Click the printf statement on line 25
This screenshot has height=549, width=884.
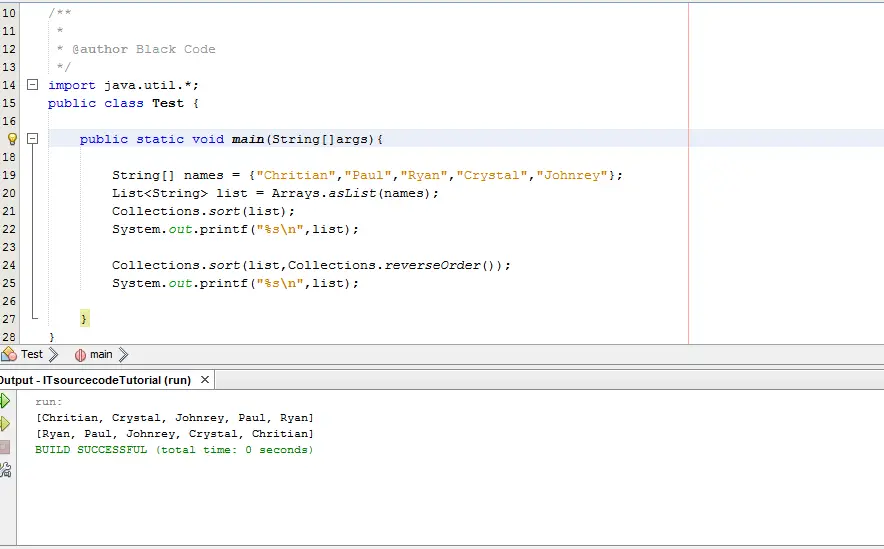coord(235,284)
